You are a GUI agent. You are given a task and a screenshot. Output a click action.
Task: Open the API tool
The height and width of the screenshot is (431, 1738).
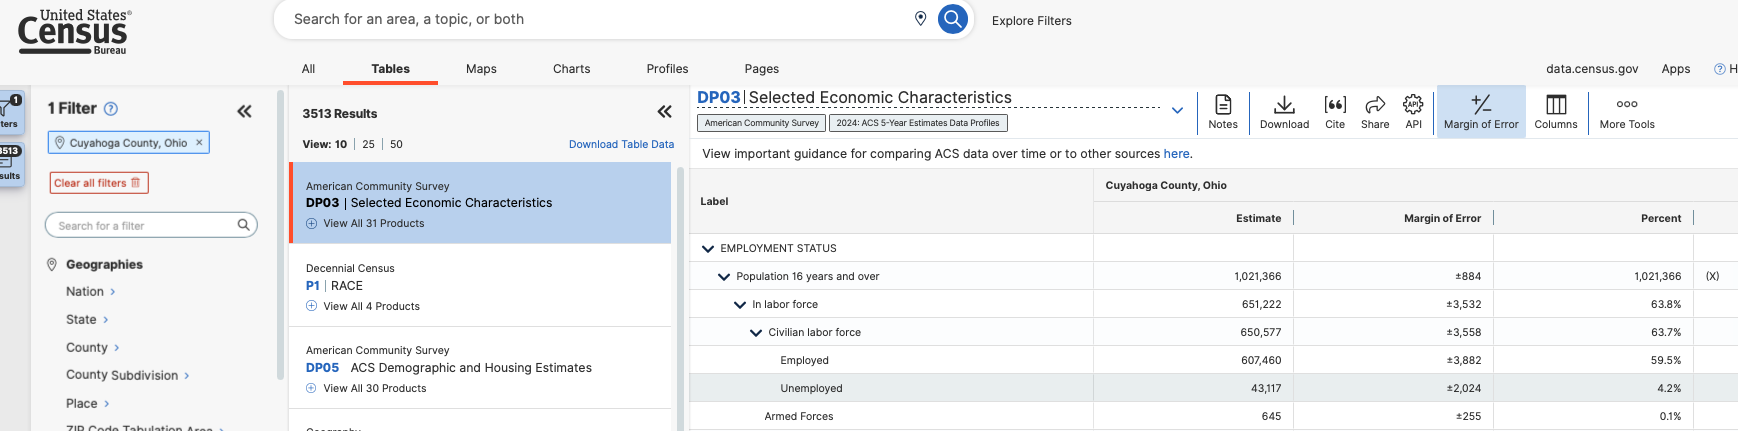coord(1413,111)
